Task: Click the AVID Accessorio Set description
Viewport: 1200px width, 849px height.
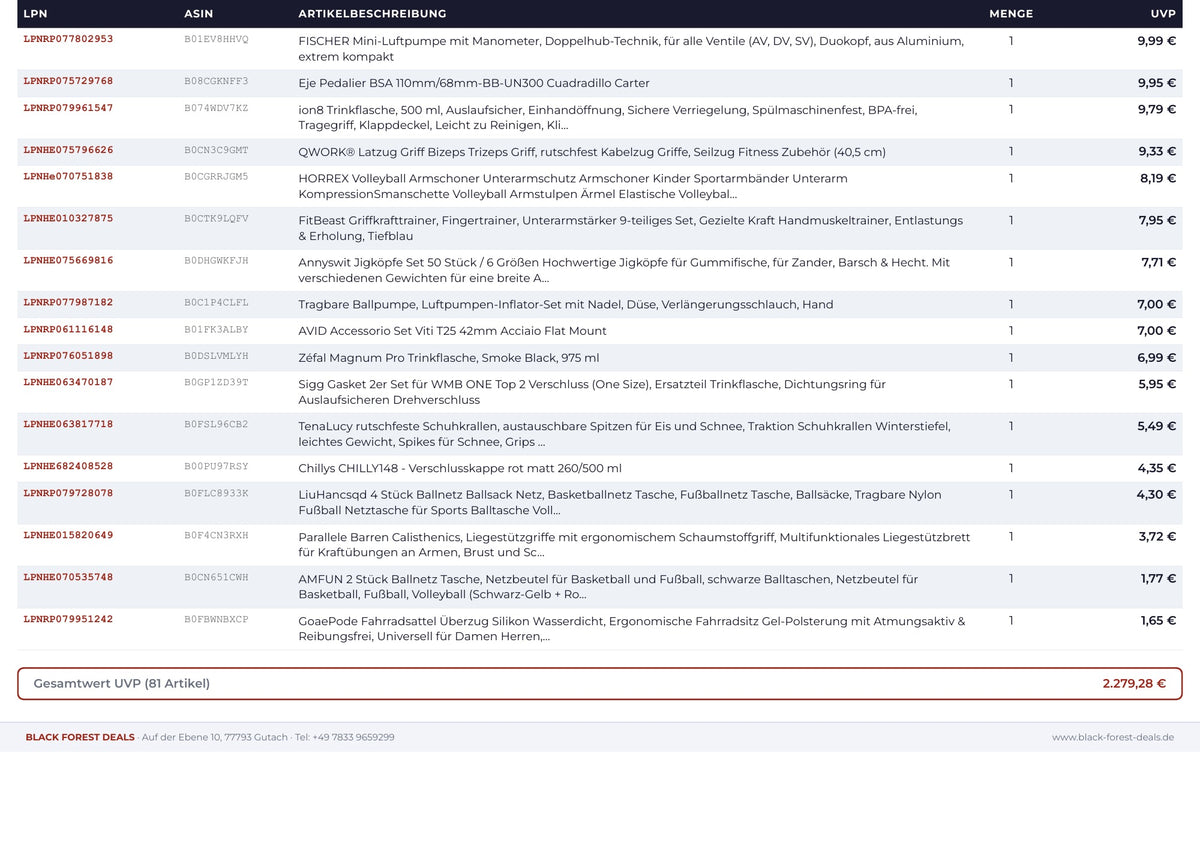Action: 452,331
